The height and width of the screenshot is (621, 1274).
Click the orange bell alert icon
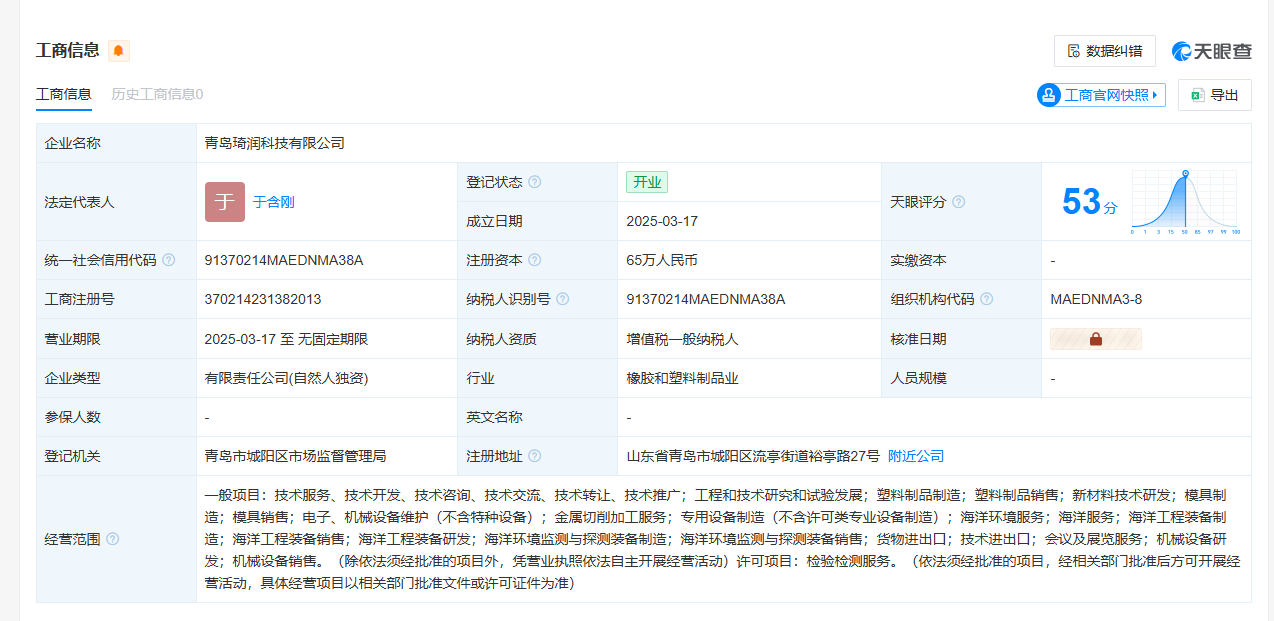click(119, 51)
